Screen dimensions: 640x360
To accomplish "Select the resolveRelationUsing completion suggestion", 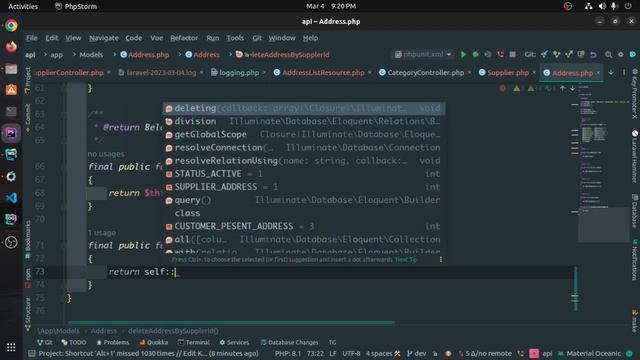I will tap(304, 160).
